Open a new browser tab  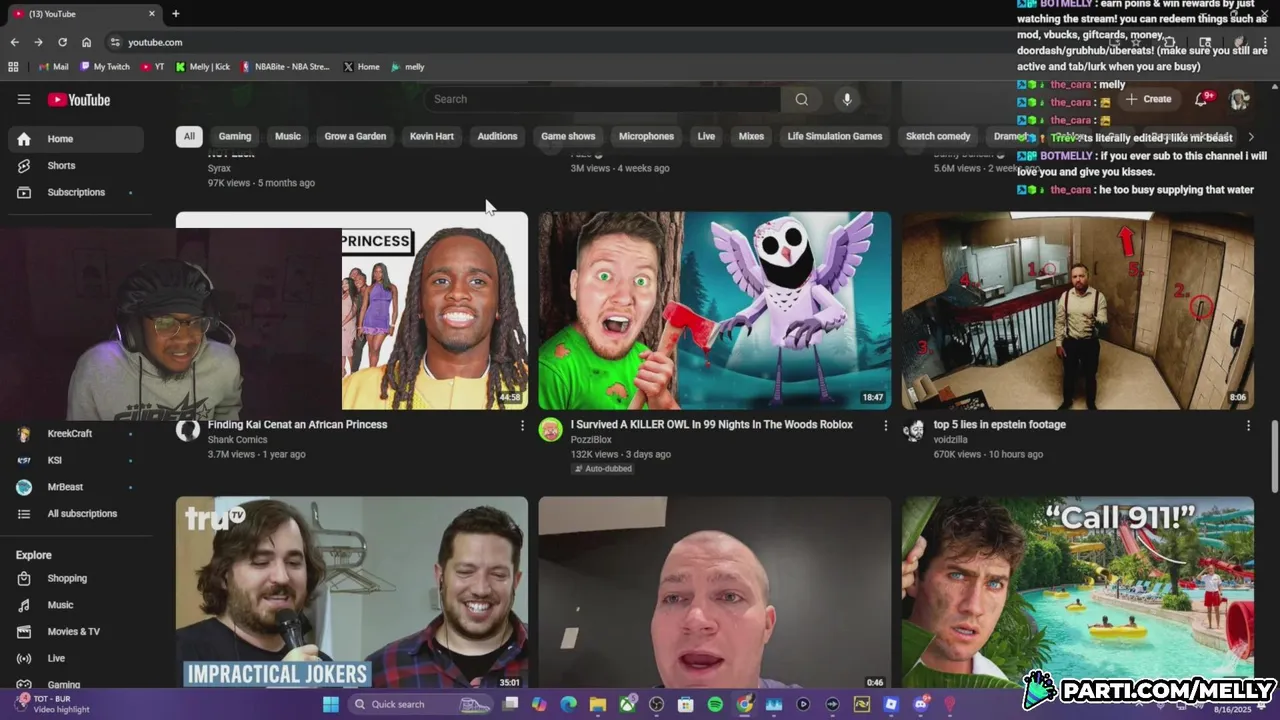[x=176, y=14]
